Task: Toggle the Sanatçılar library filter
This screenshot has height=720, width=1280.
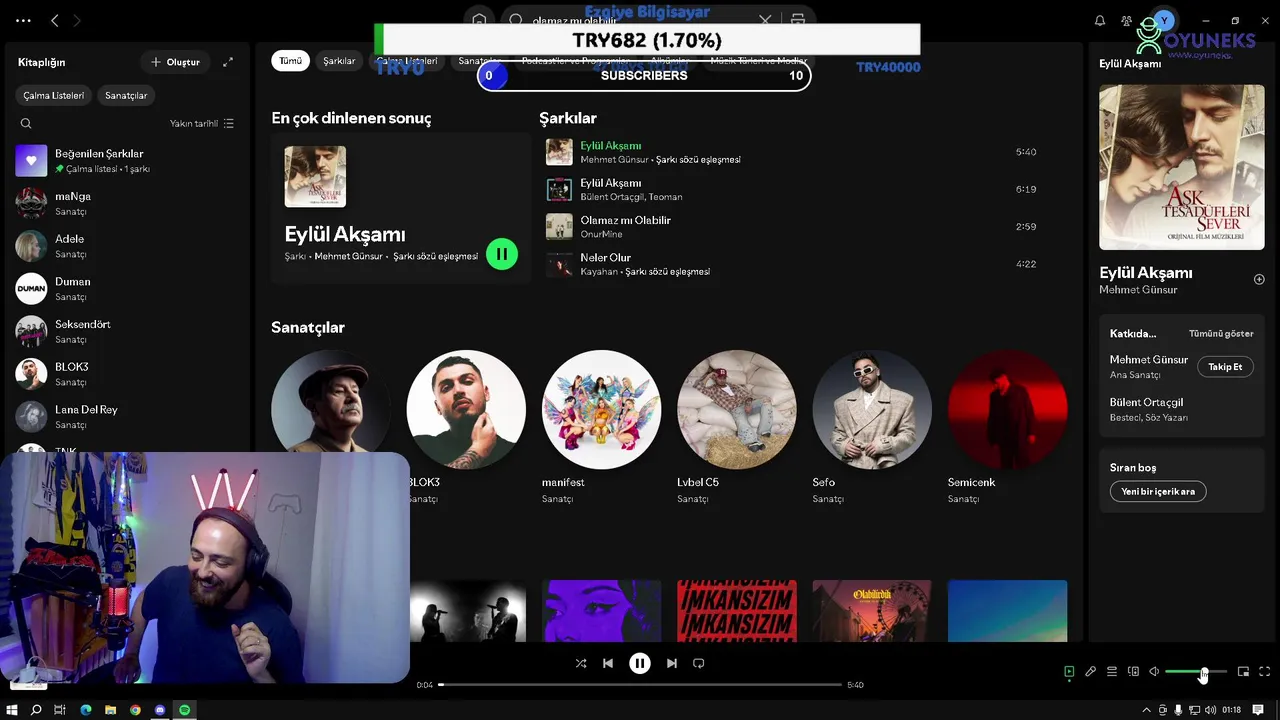Action: (126, 95)
